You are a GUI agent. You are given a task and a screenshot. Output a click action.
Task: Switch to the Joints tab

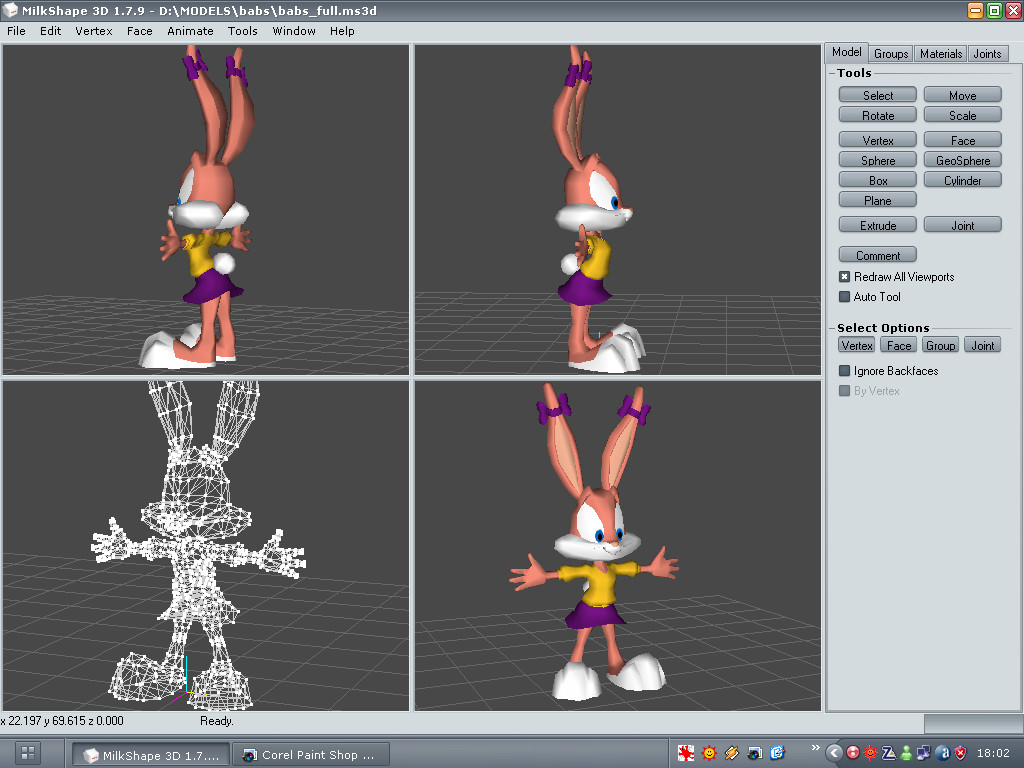pos(987,54)
